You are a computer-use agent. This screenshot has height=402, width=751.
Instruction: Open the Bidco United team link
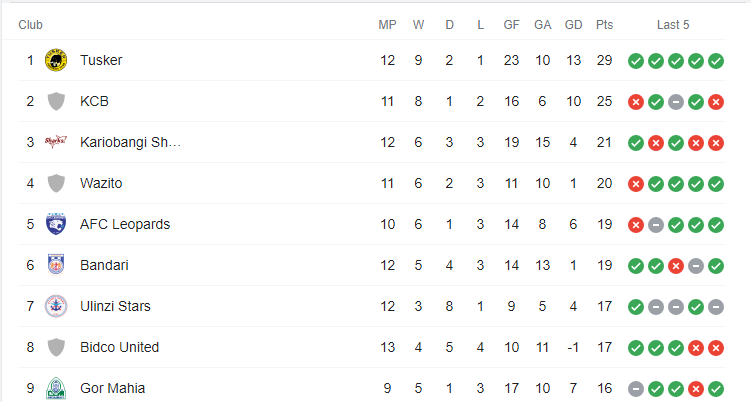(x=119, y=347)
